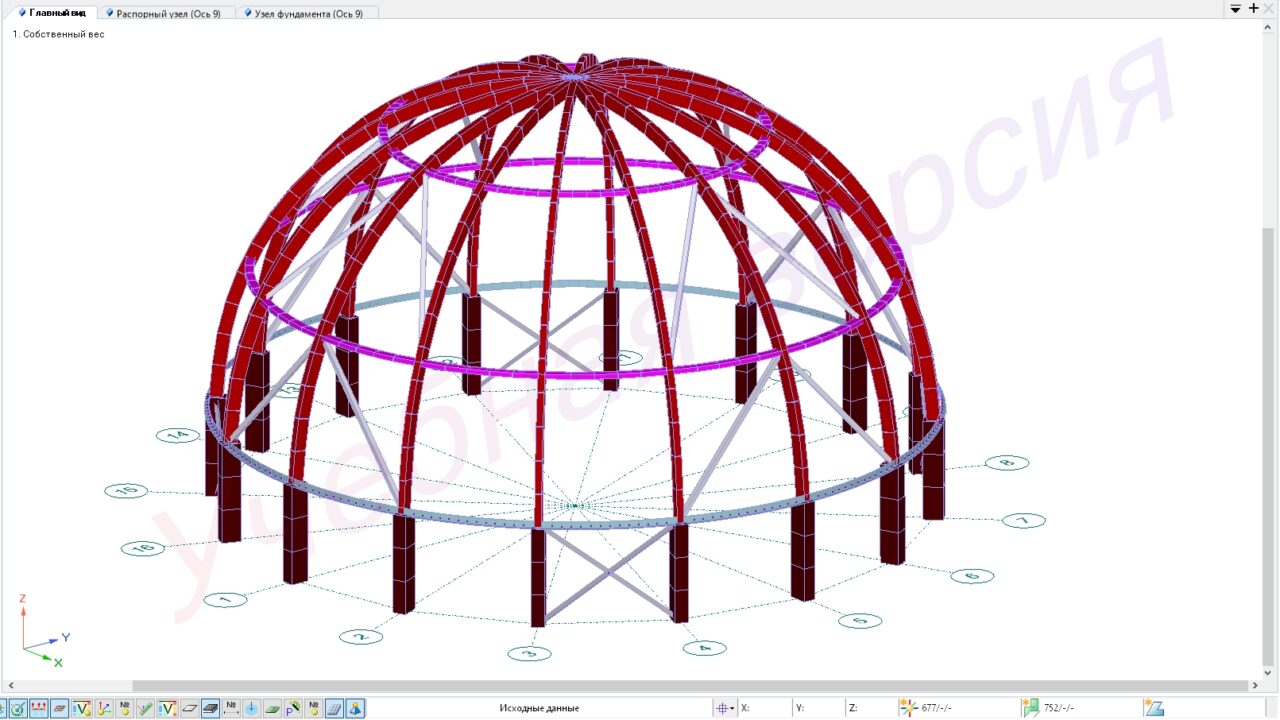Image resolution: width=1280 pixels, height=720 pixels.
Task: Click the node load blue arrow icon
Action: click(252, 708)
